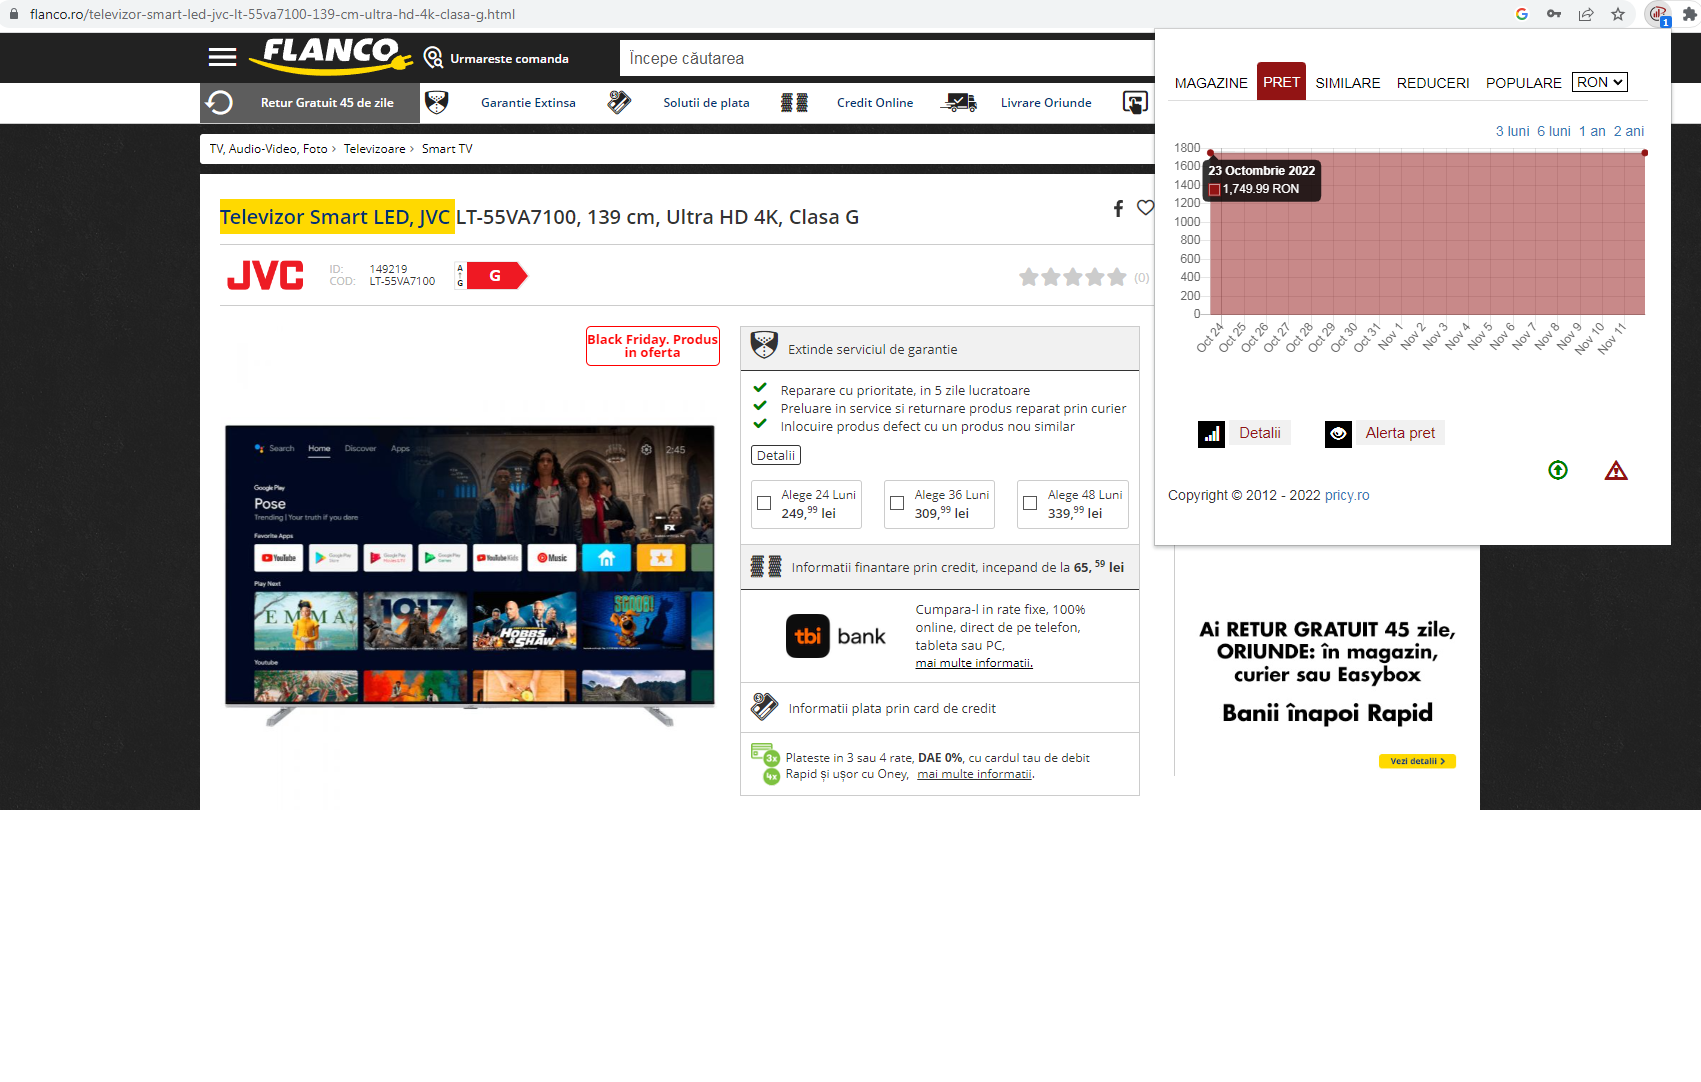Switch to the SIMILARE tab
The width and height of the screenshot is (1701, 1082).
coord(1347,83)
